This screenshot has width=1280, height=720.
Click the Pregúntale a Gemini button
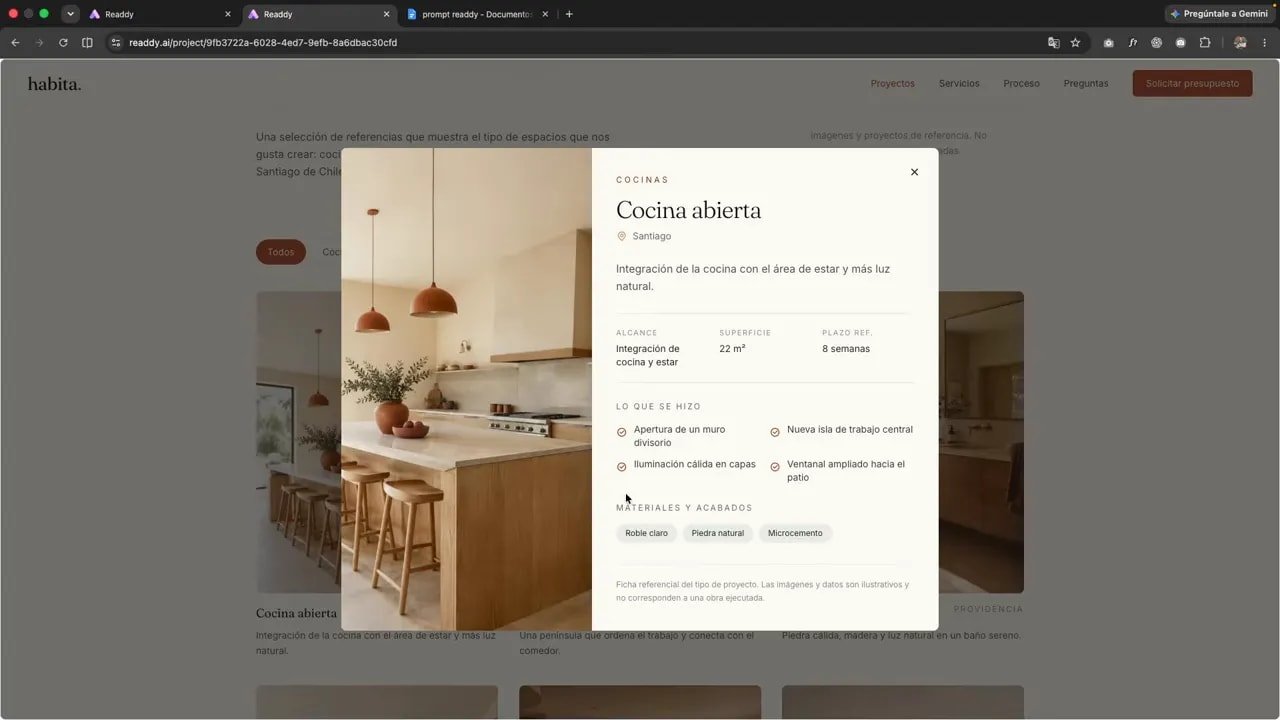1219,14
